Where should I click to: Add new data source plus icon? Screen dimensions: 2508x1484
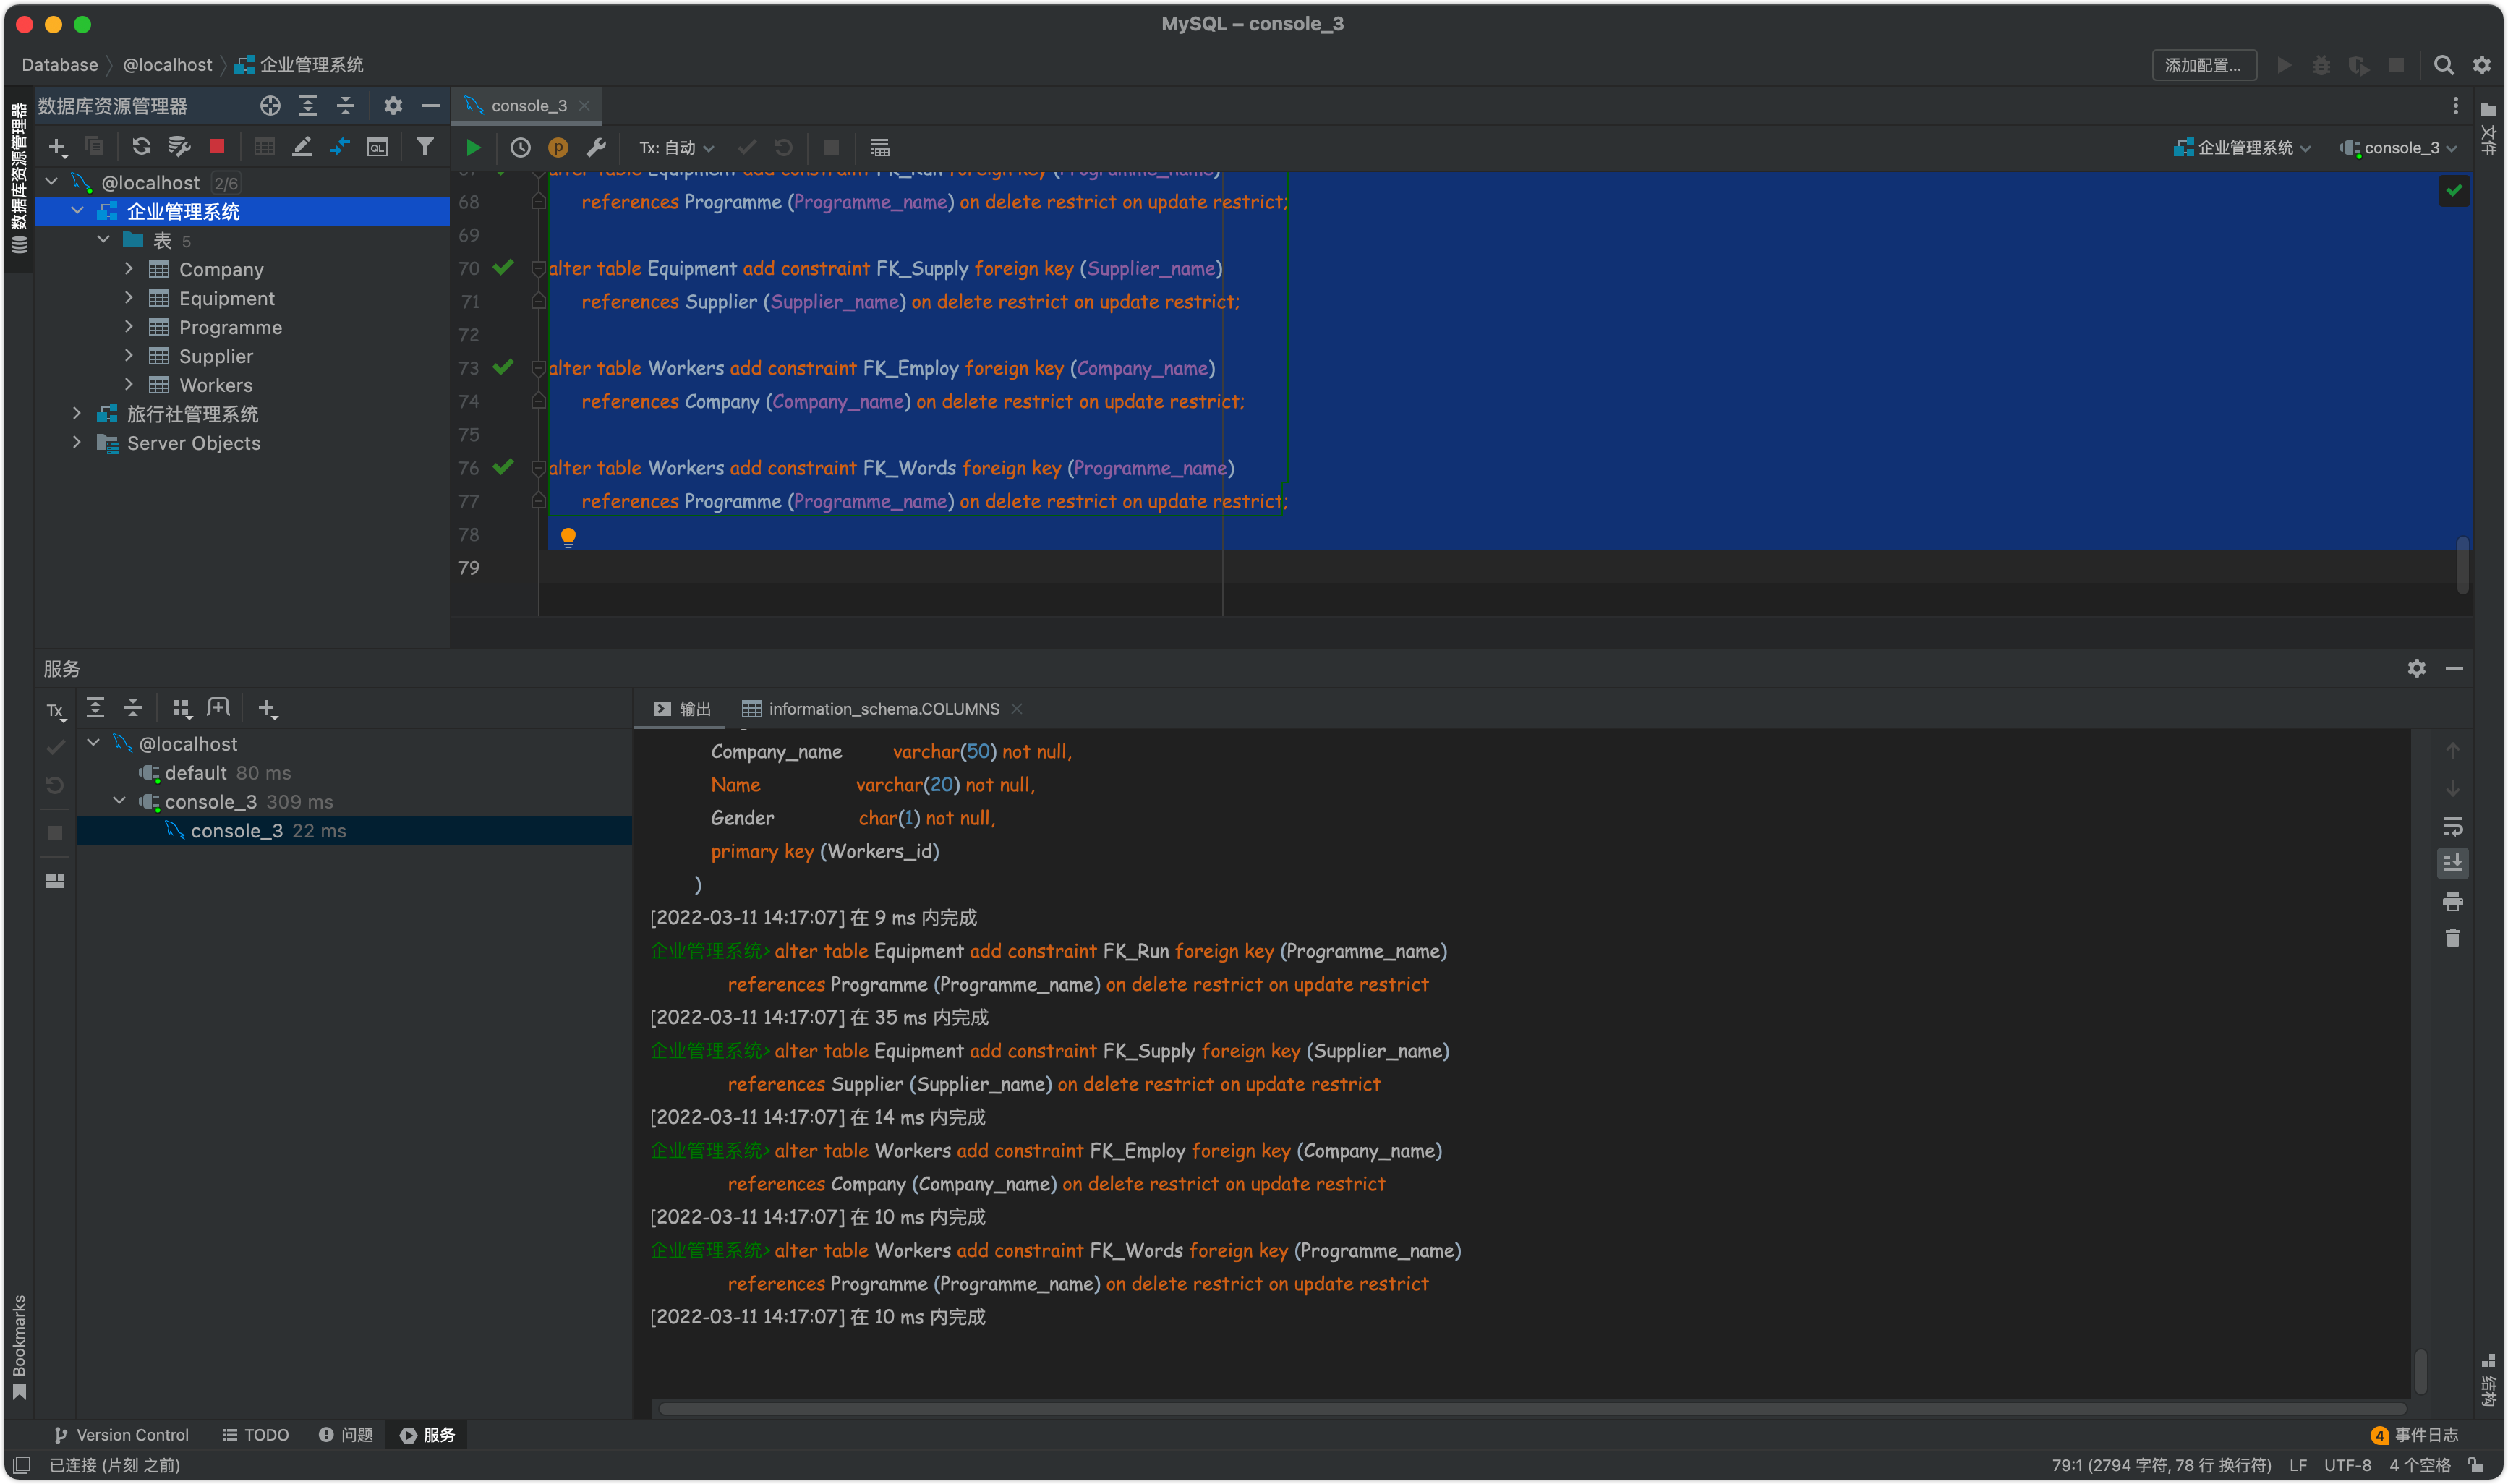pyautogui.click(x=57, y=147)
